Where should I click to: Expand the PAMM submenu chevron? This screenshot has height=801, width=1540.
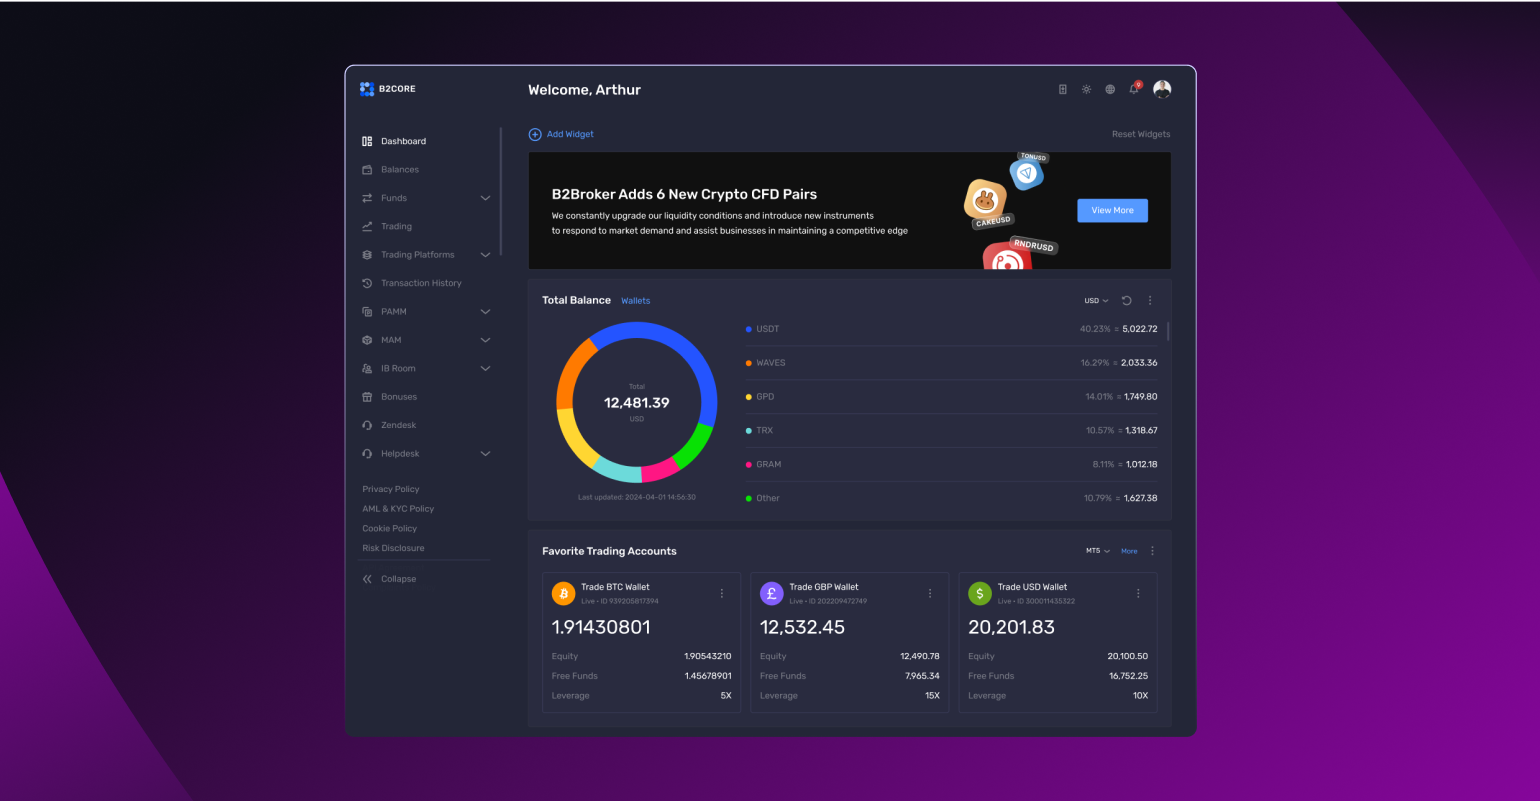(485, 312)
